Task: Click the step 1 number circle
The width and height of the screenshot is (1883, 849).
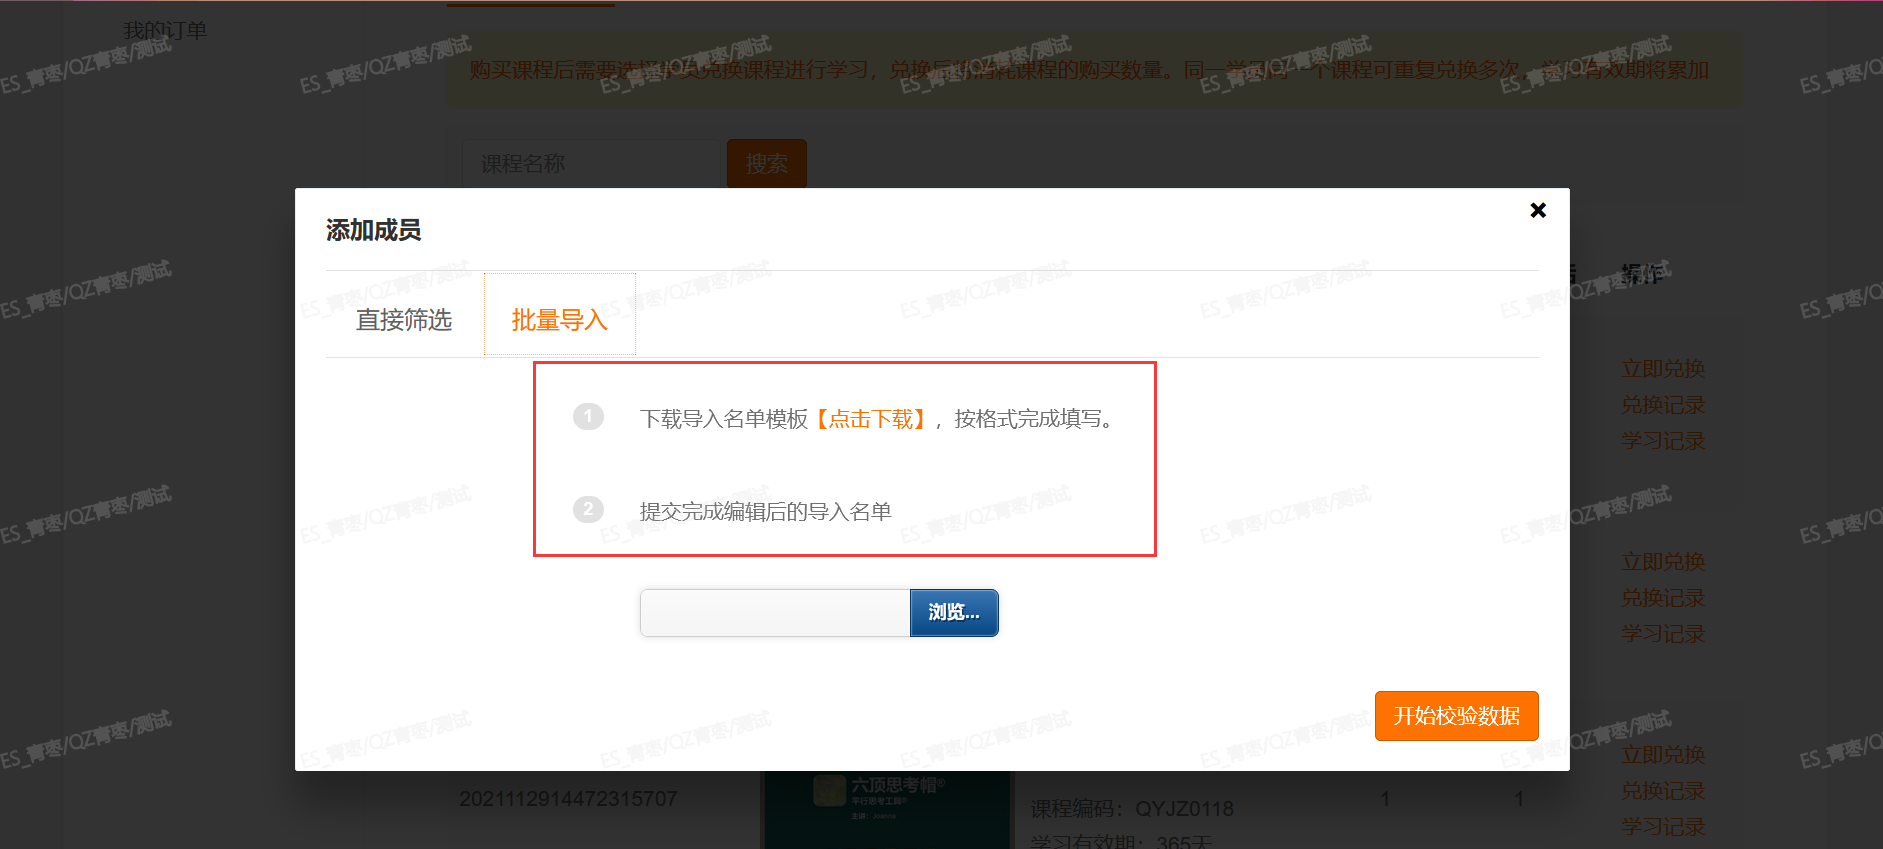Action: click(588, 416)
